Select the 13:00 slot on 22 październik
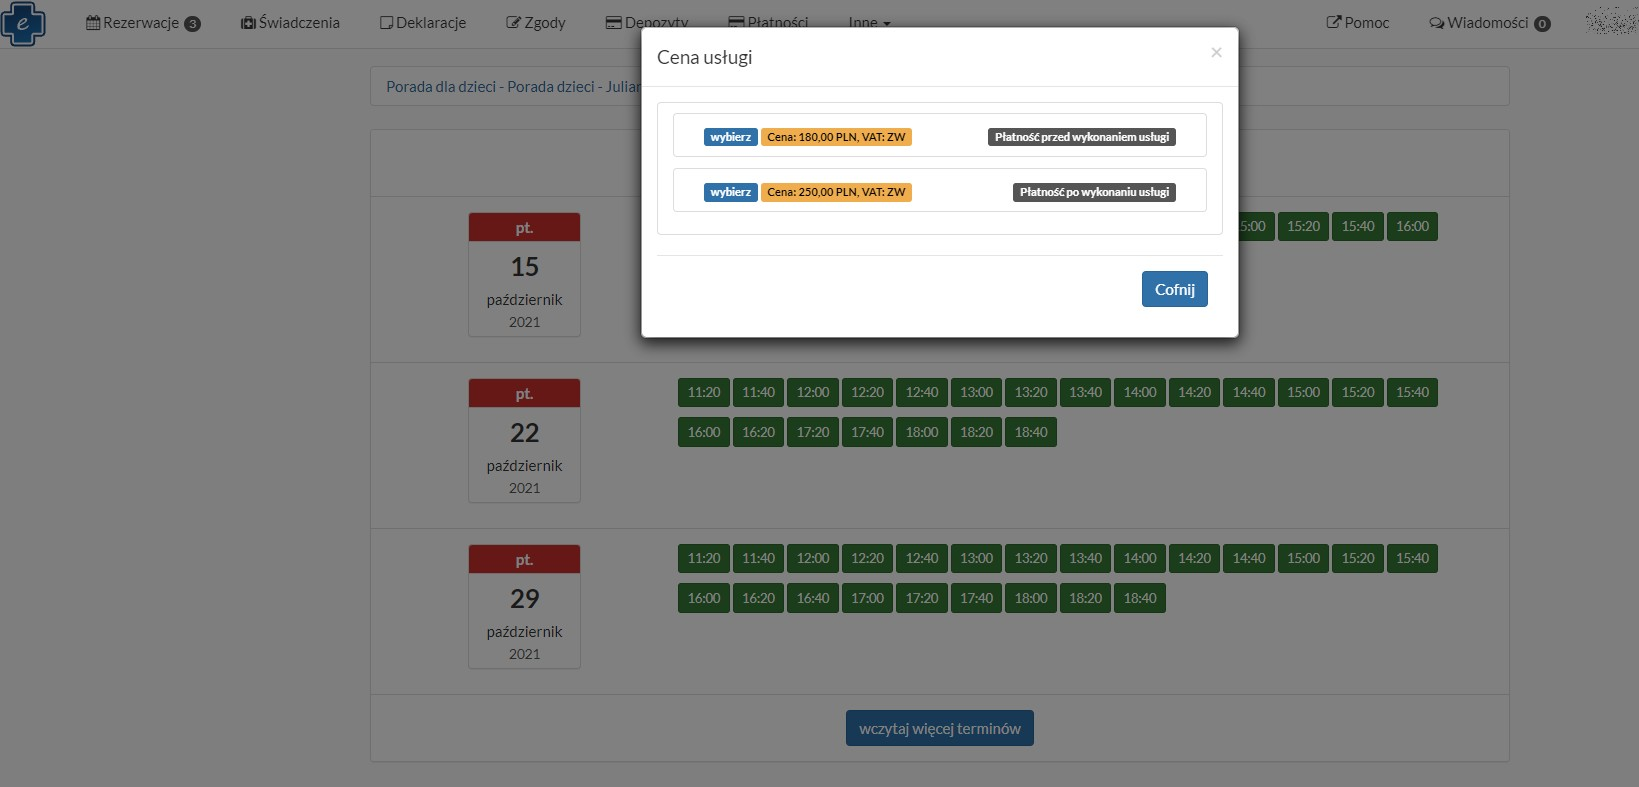Screen dimensions: 1639x787 976,392
